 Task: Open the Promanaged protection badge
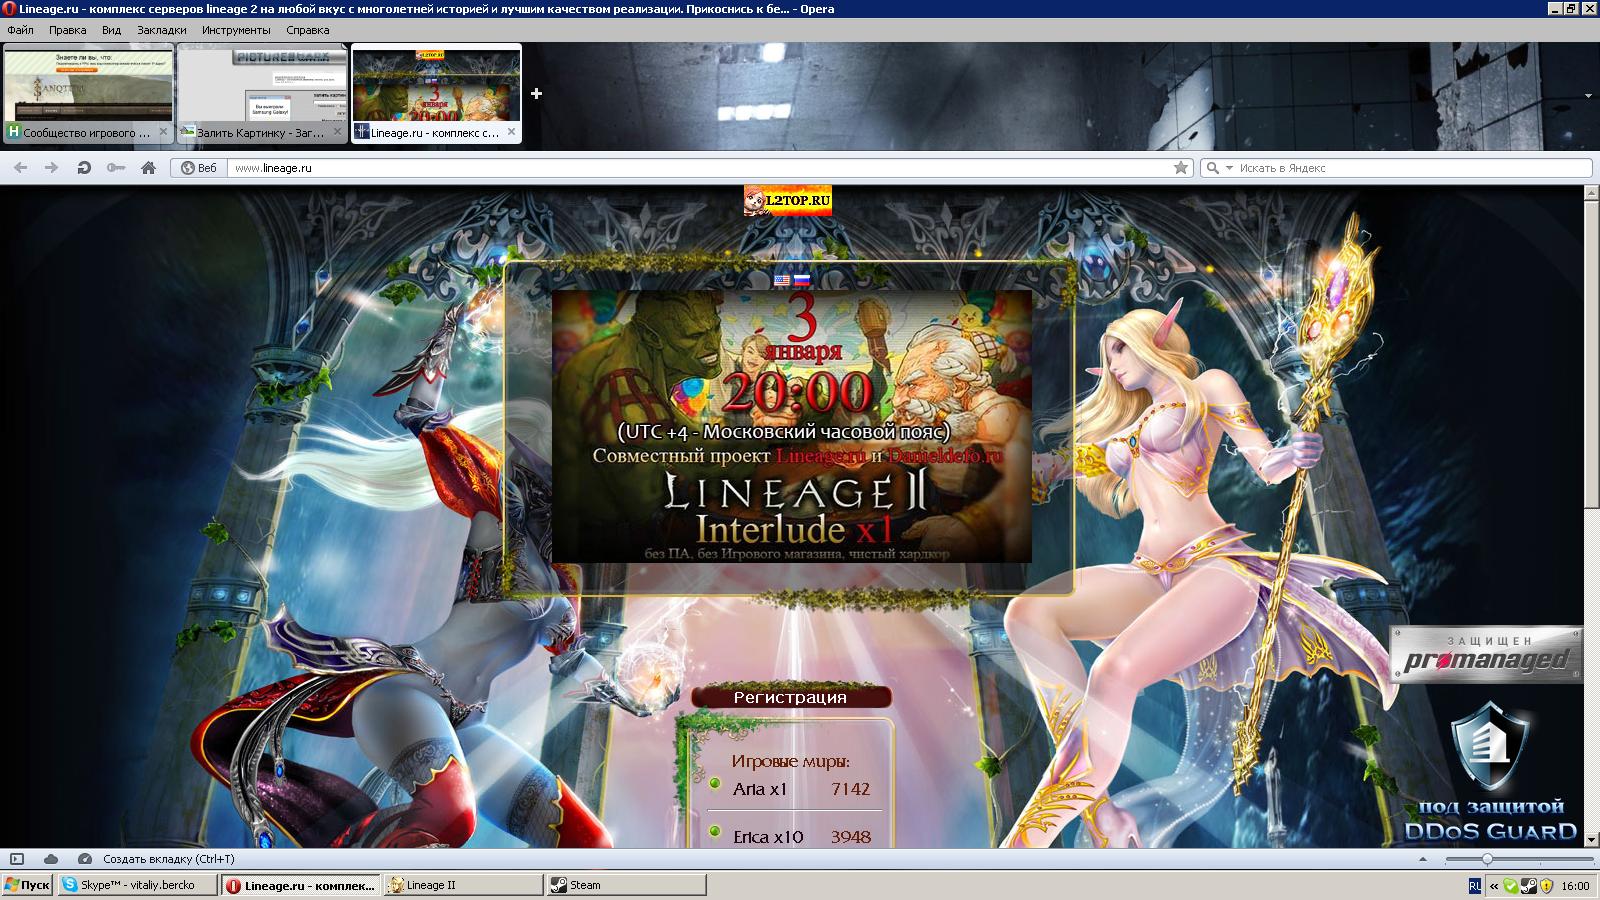pyautogui.click(x=1487, y=655)
